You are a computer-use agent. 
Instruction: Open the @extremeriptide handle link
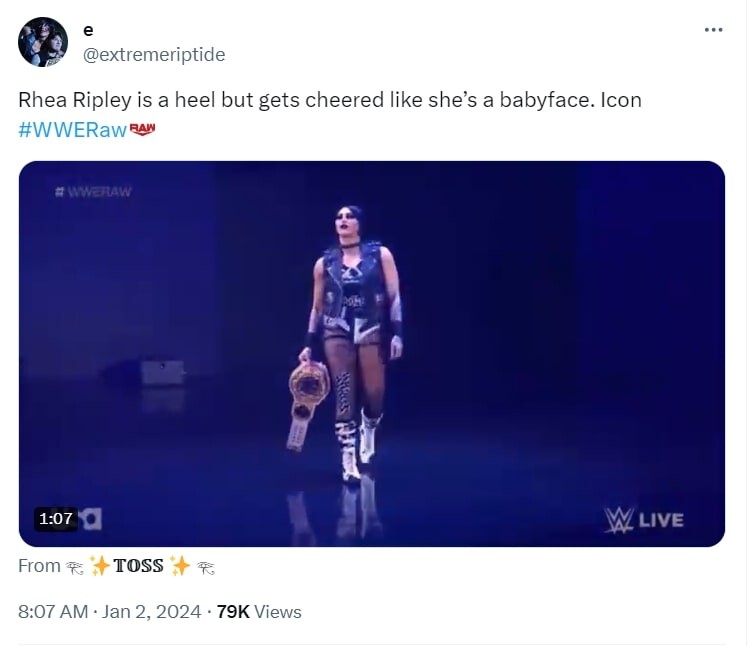tap(154, 55)
